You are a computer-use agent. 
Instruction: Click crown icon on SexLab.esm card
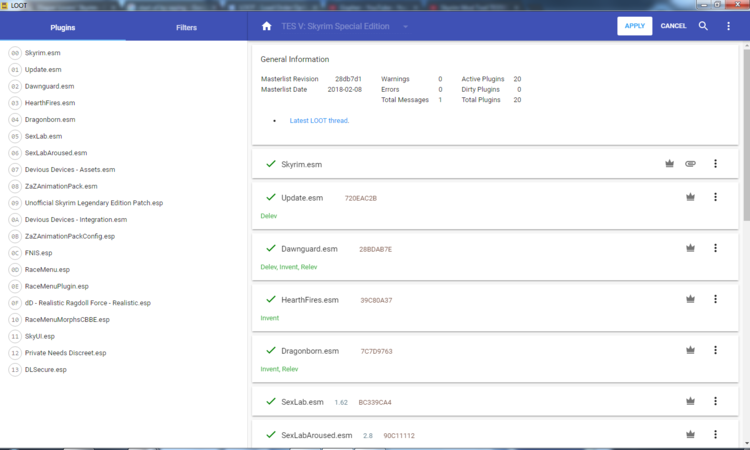(x=690, y=402)
